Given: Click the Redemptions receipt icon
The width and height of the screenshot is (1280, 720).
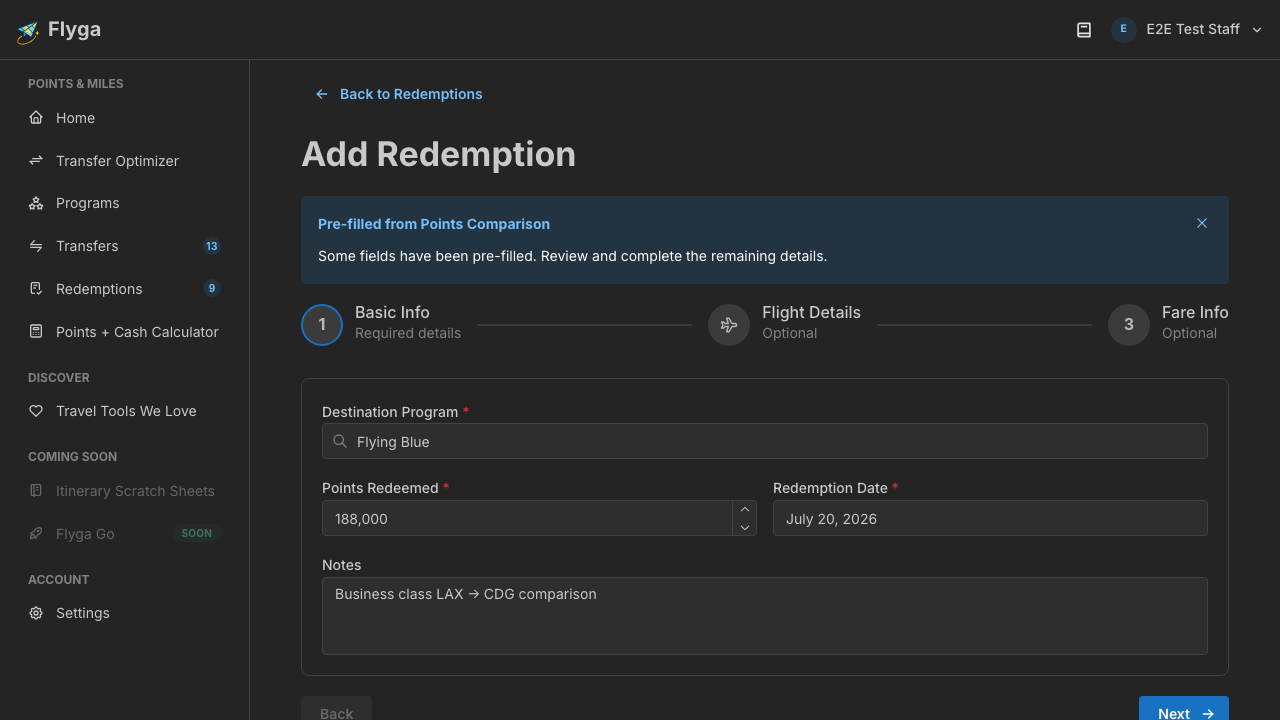Looking at the screenshot, I should click(x=36, y=289).
